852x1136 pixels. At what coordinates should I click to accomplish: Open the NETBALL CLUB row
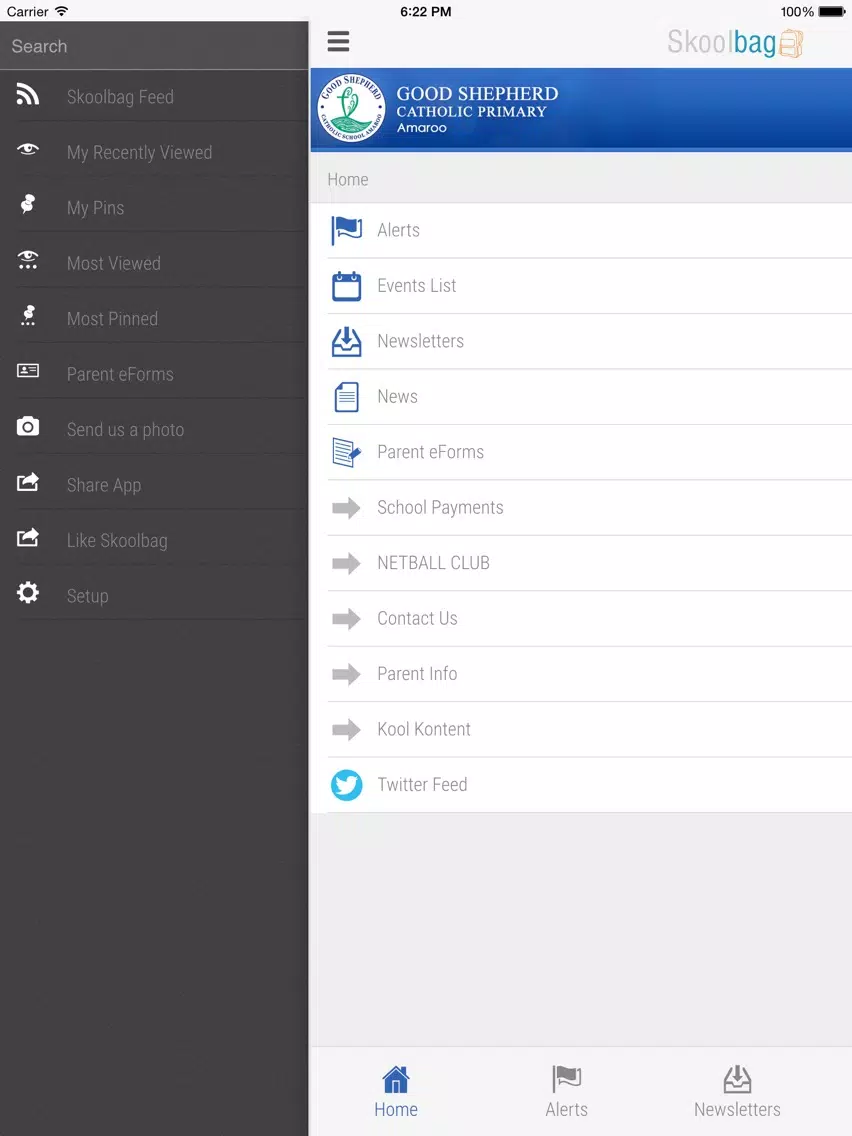click(x=581, y=563)
